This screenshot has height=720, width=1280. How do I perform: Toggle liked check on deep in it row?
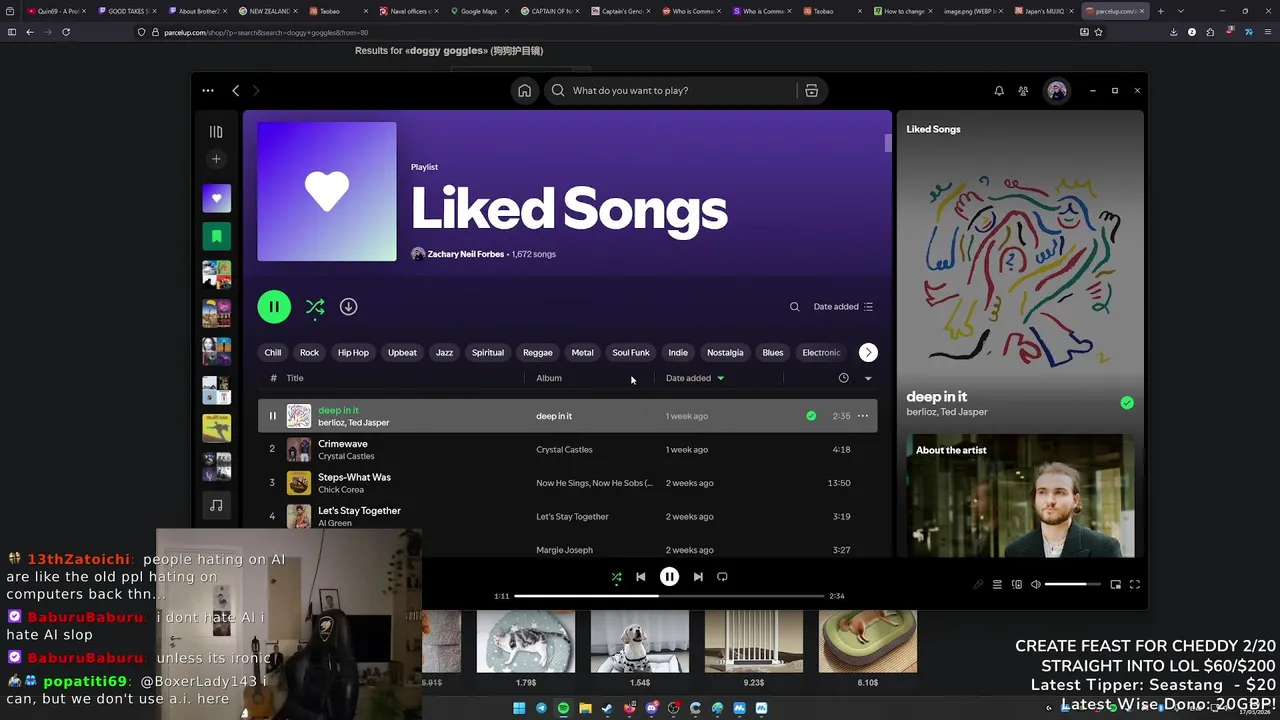(x=811, y=416)
